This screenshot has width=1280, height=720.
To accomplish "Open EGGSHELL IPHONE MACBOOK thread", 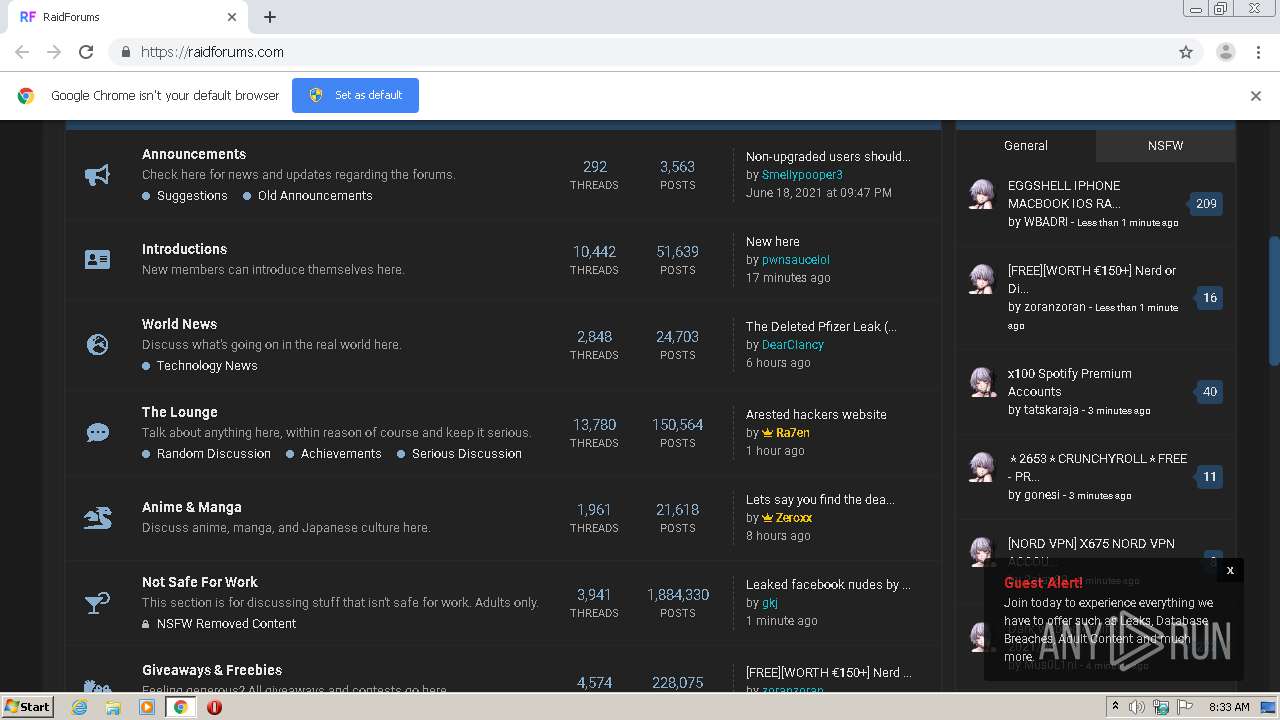I will 1064,194.
